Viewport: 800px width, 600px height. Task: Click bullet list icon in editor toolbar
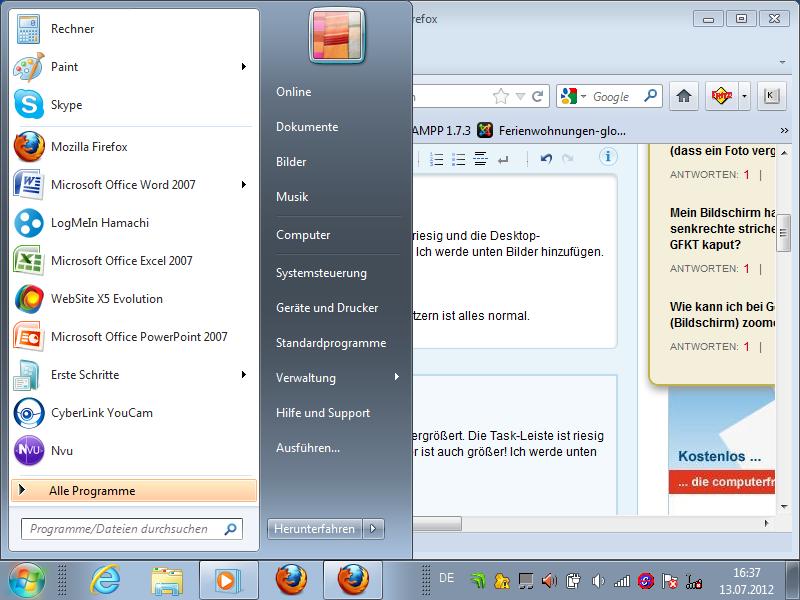[459, 159]
